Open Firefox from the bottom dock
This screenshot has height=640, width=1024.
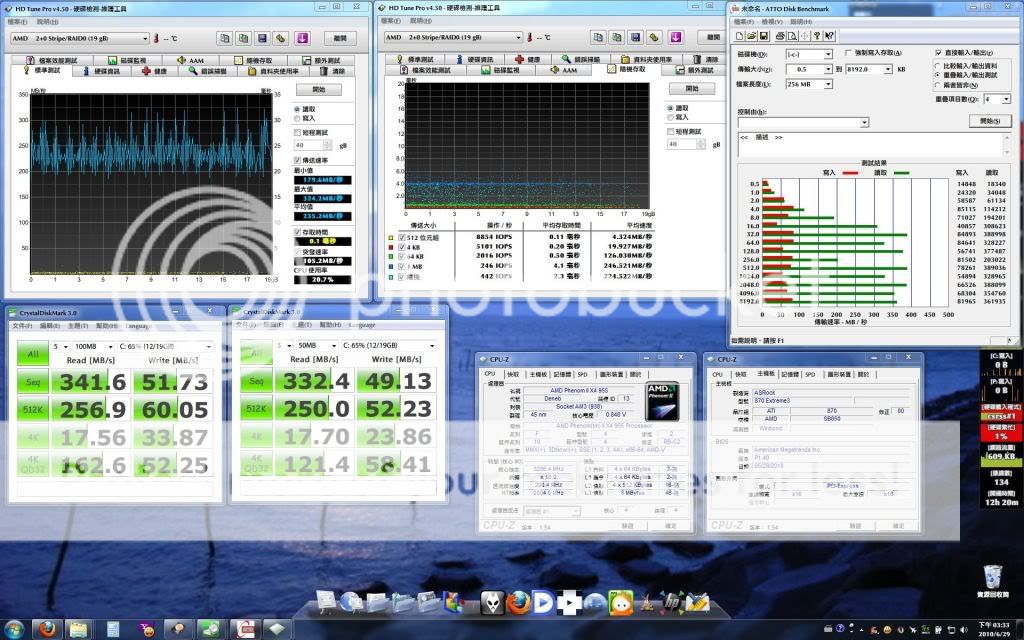tap(517, 603)
